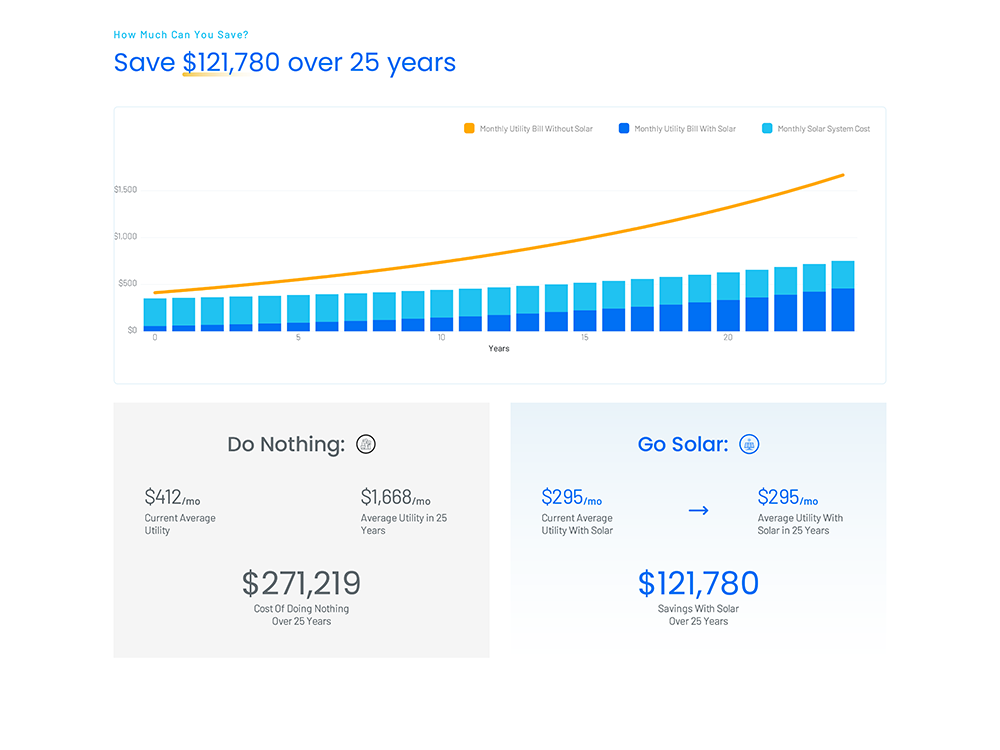Click the $0 y-axis label
The image size is (1000, 750).
(x=132, y=330)
